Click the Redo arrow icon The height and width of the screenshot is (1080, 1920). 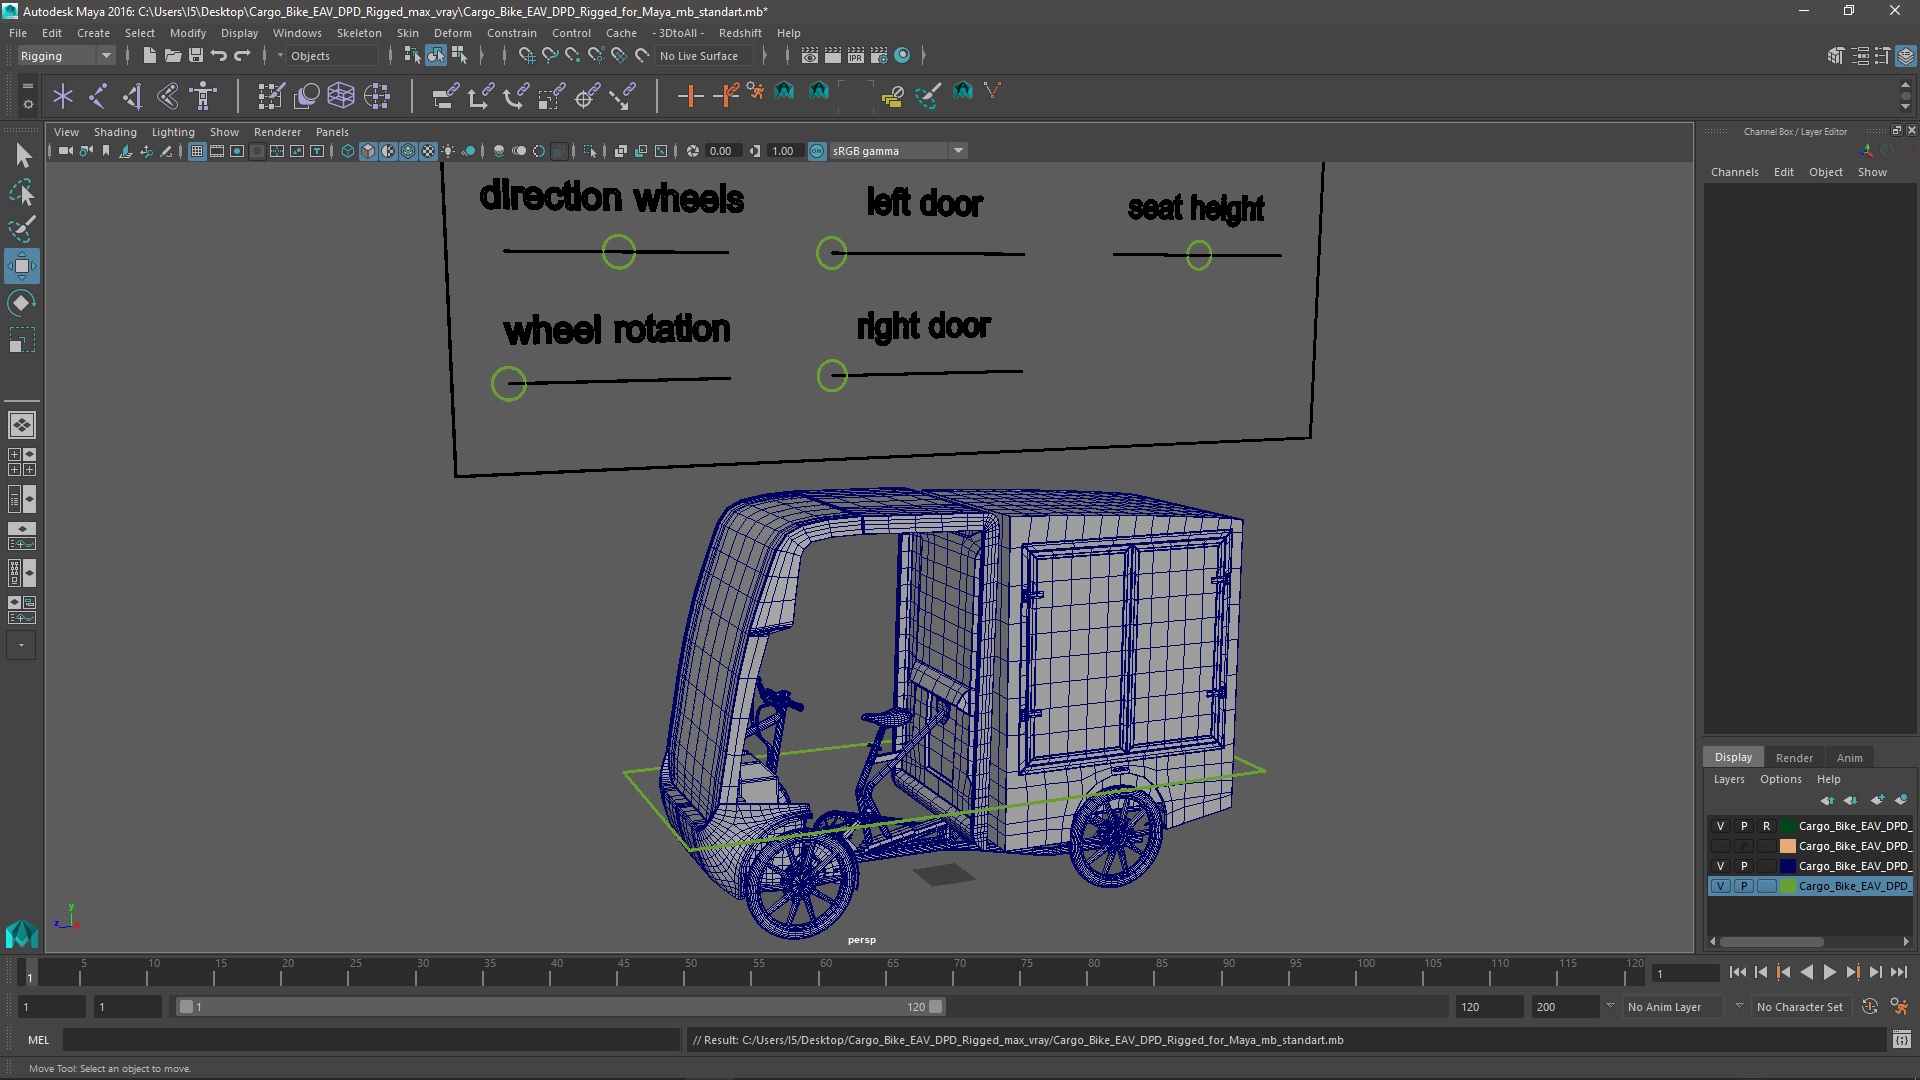[x=242, y=56]
